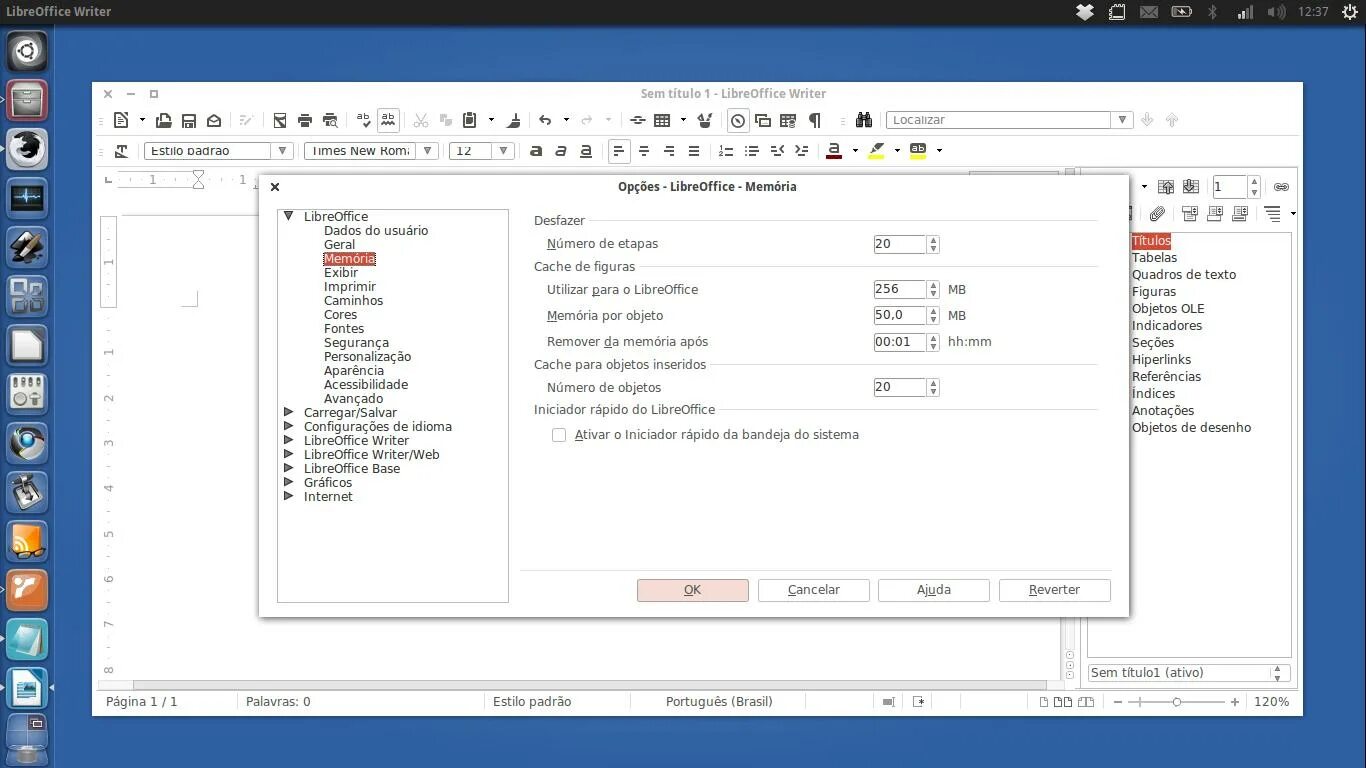Click the Bold formatting icon
This screenshot has width=1366, height=768.
click(536, 151)
